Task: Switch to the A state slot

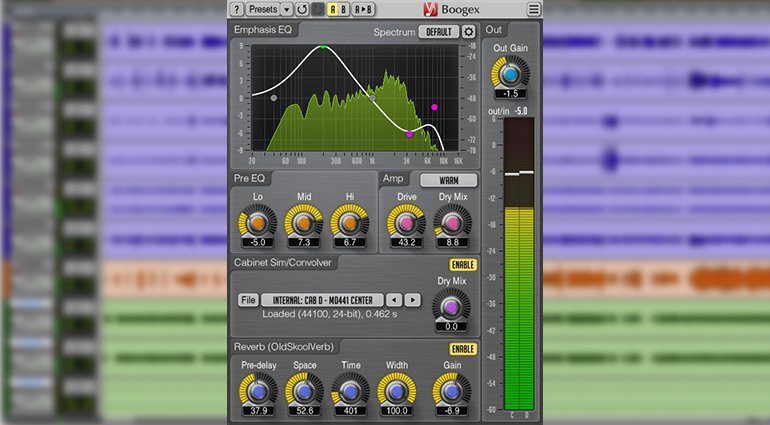Action: coord(335,9)
